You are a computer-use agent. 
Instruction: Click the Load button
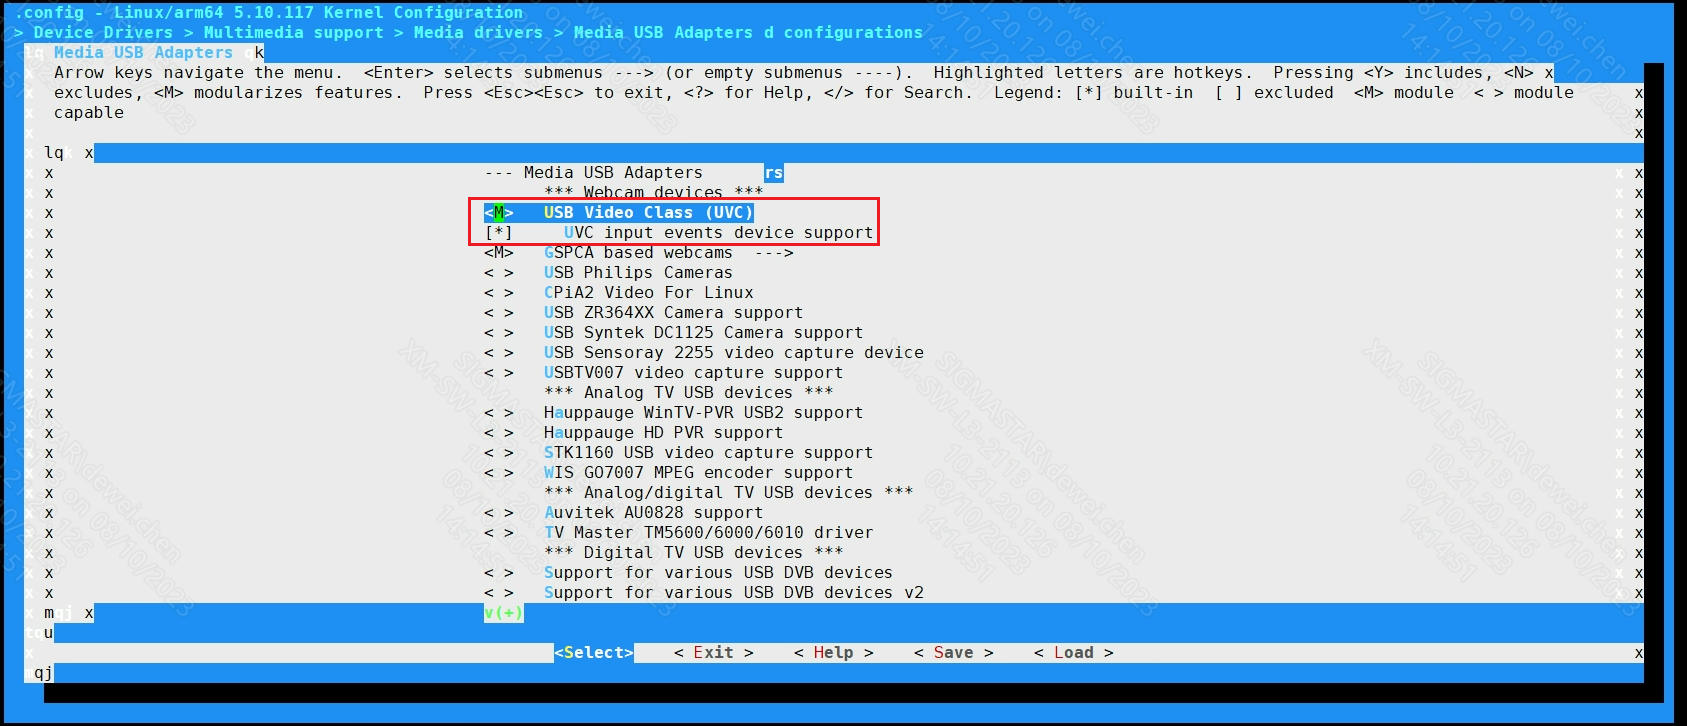[x=1073, y=653]
